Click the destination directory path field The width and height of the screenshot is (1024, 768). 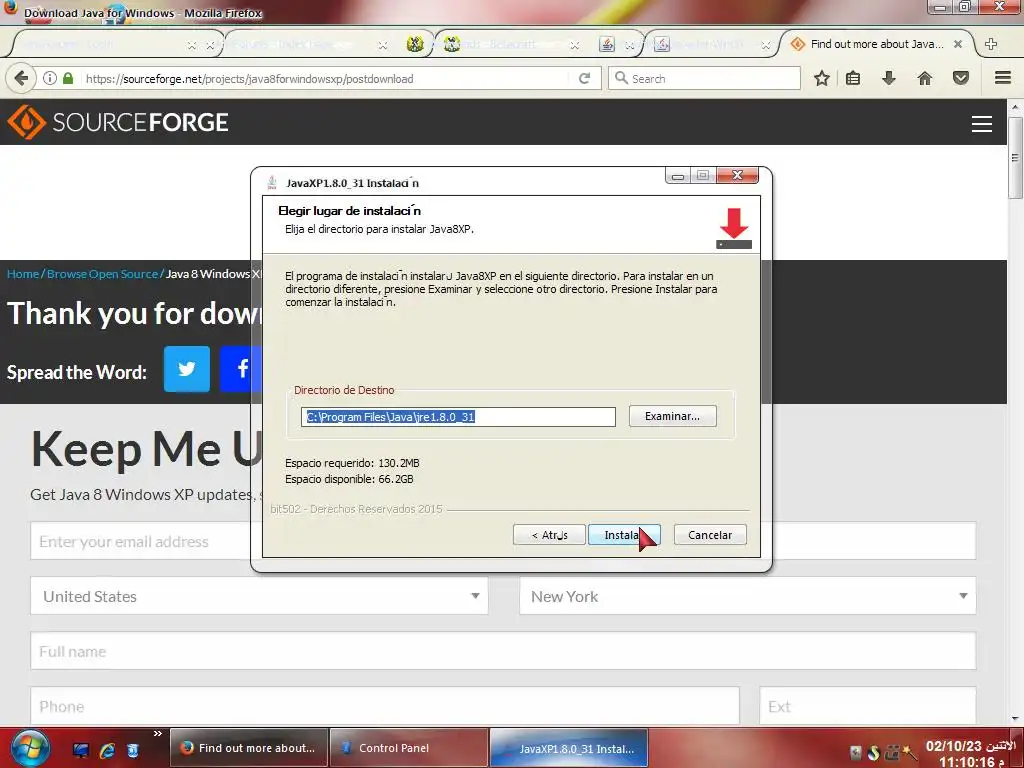pyautogui.click(x=458, y=417)
